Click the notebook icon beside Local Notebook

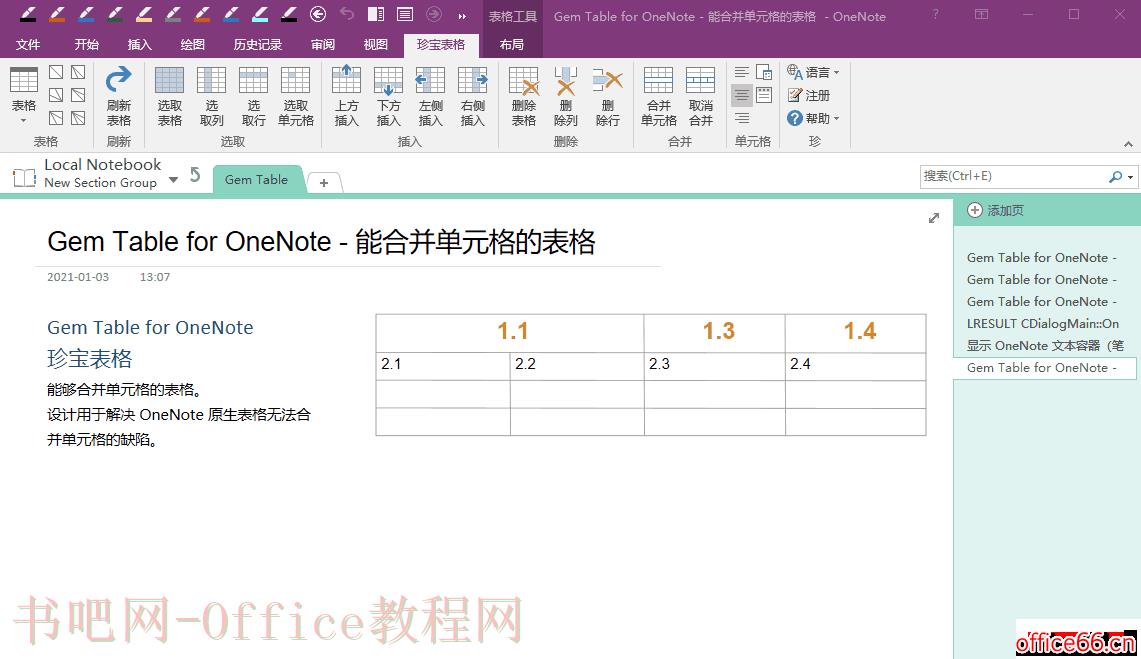24,177
